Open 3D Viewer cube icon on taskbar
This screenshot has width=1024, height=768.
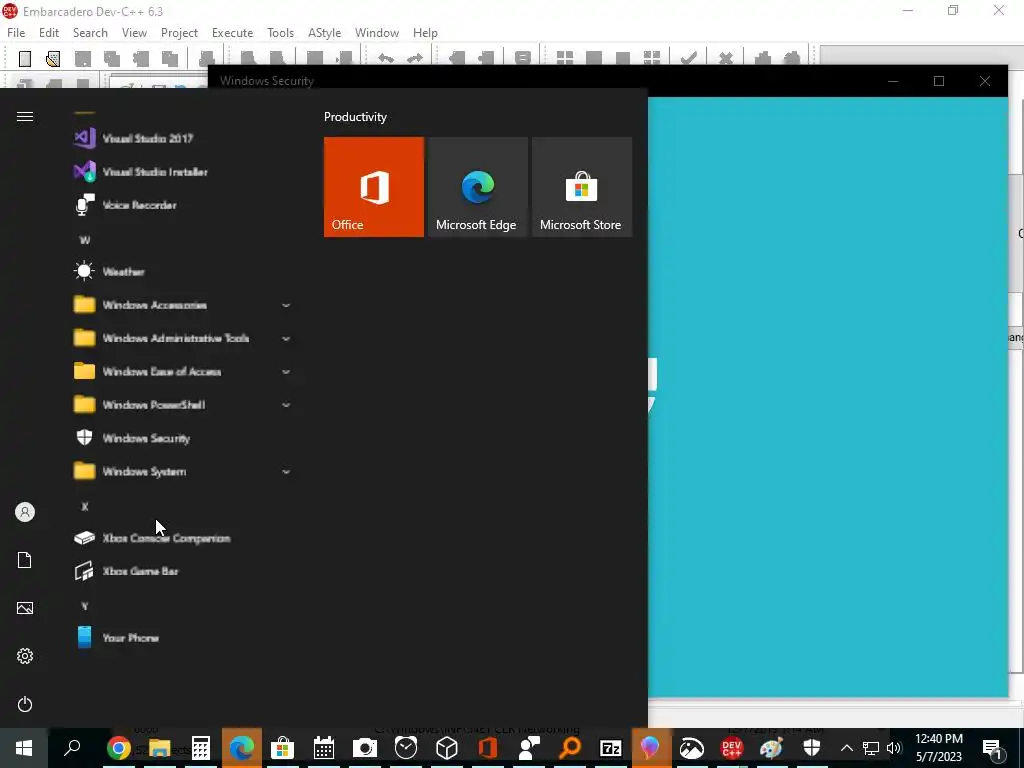[x=446, y=748]
